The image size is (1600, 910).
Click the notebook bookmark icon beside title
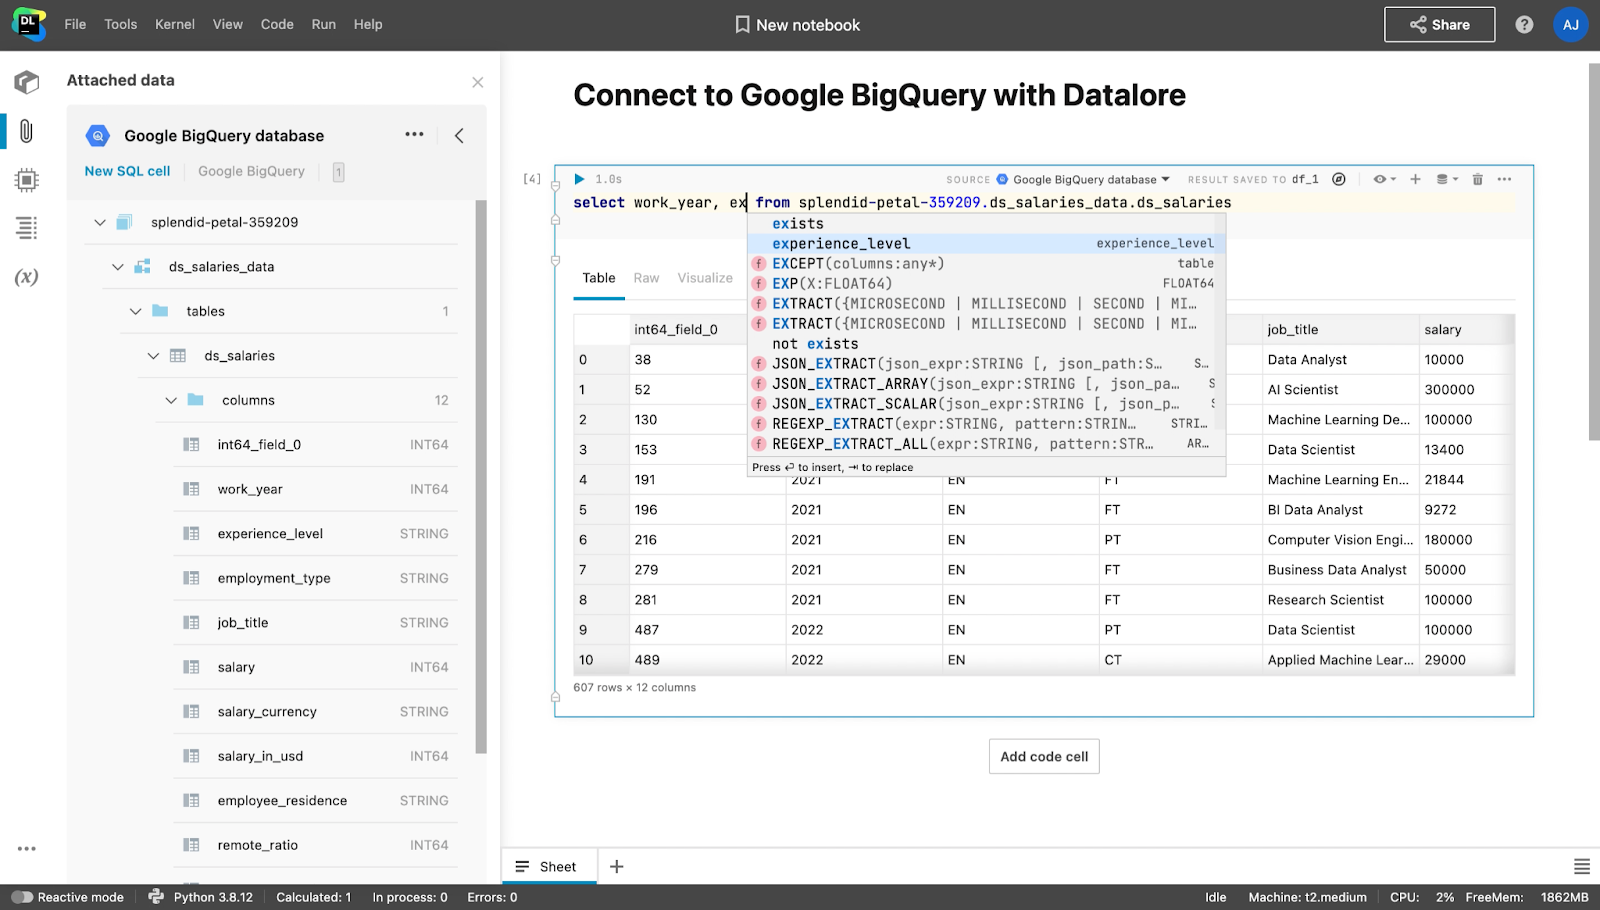742,25
